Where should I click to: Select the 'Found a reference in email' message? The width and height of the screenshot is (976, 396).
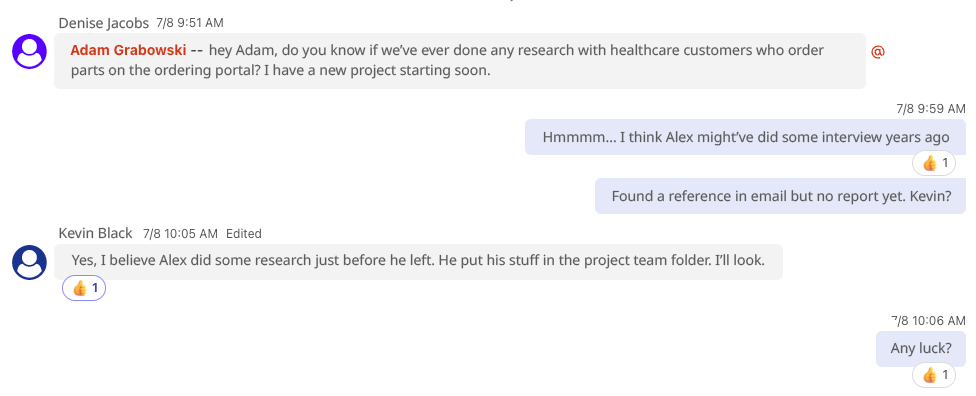pos(781,196)
